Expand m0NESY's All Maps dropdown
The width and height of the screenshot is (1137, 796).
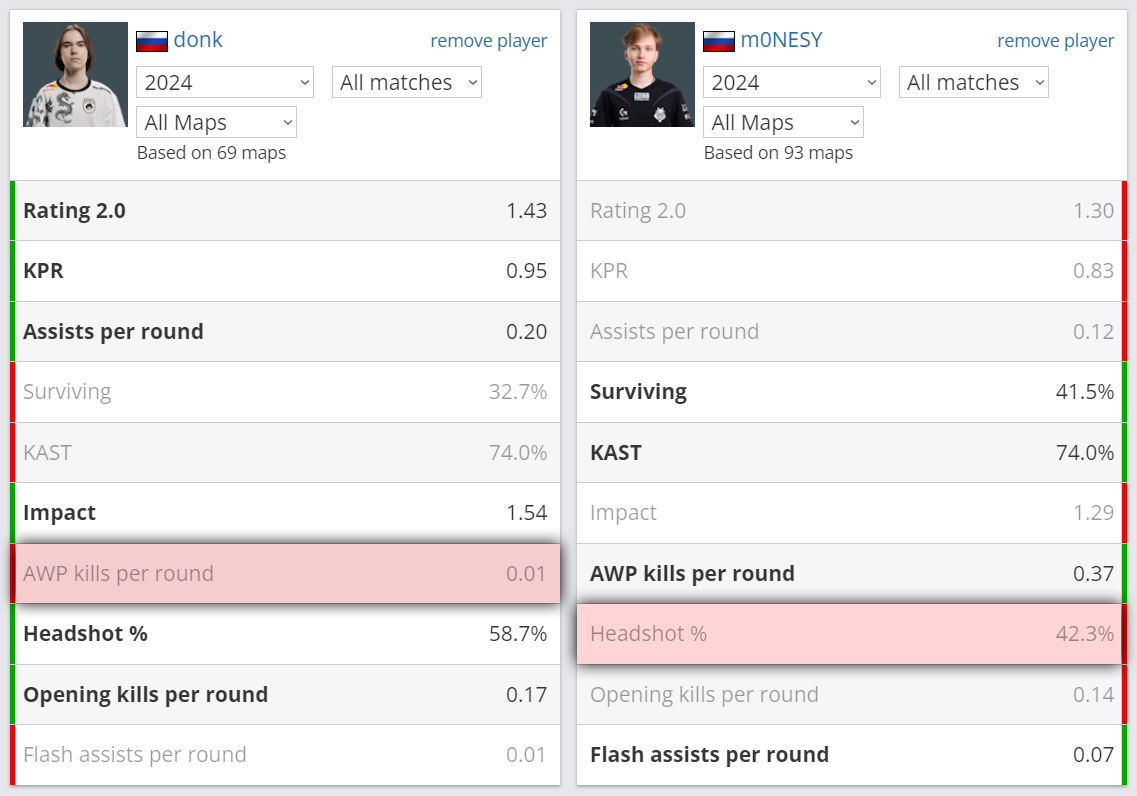784,123
